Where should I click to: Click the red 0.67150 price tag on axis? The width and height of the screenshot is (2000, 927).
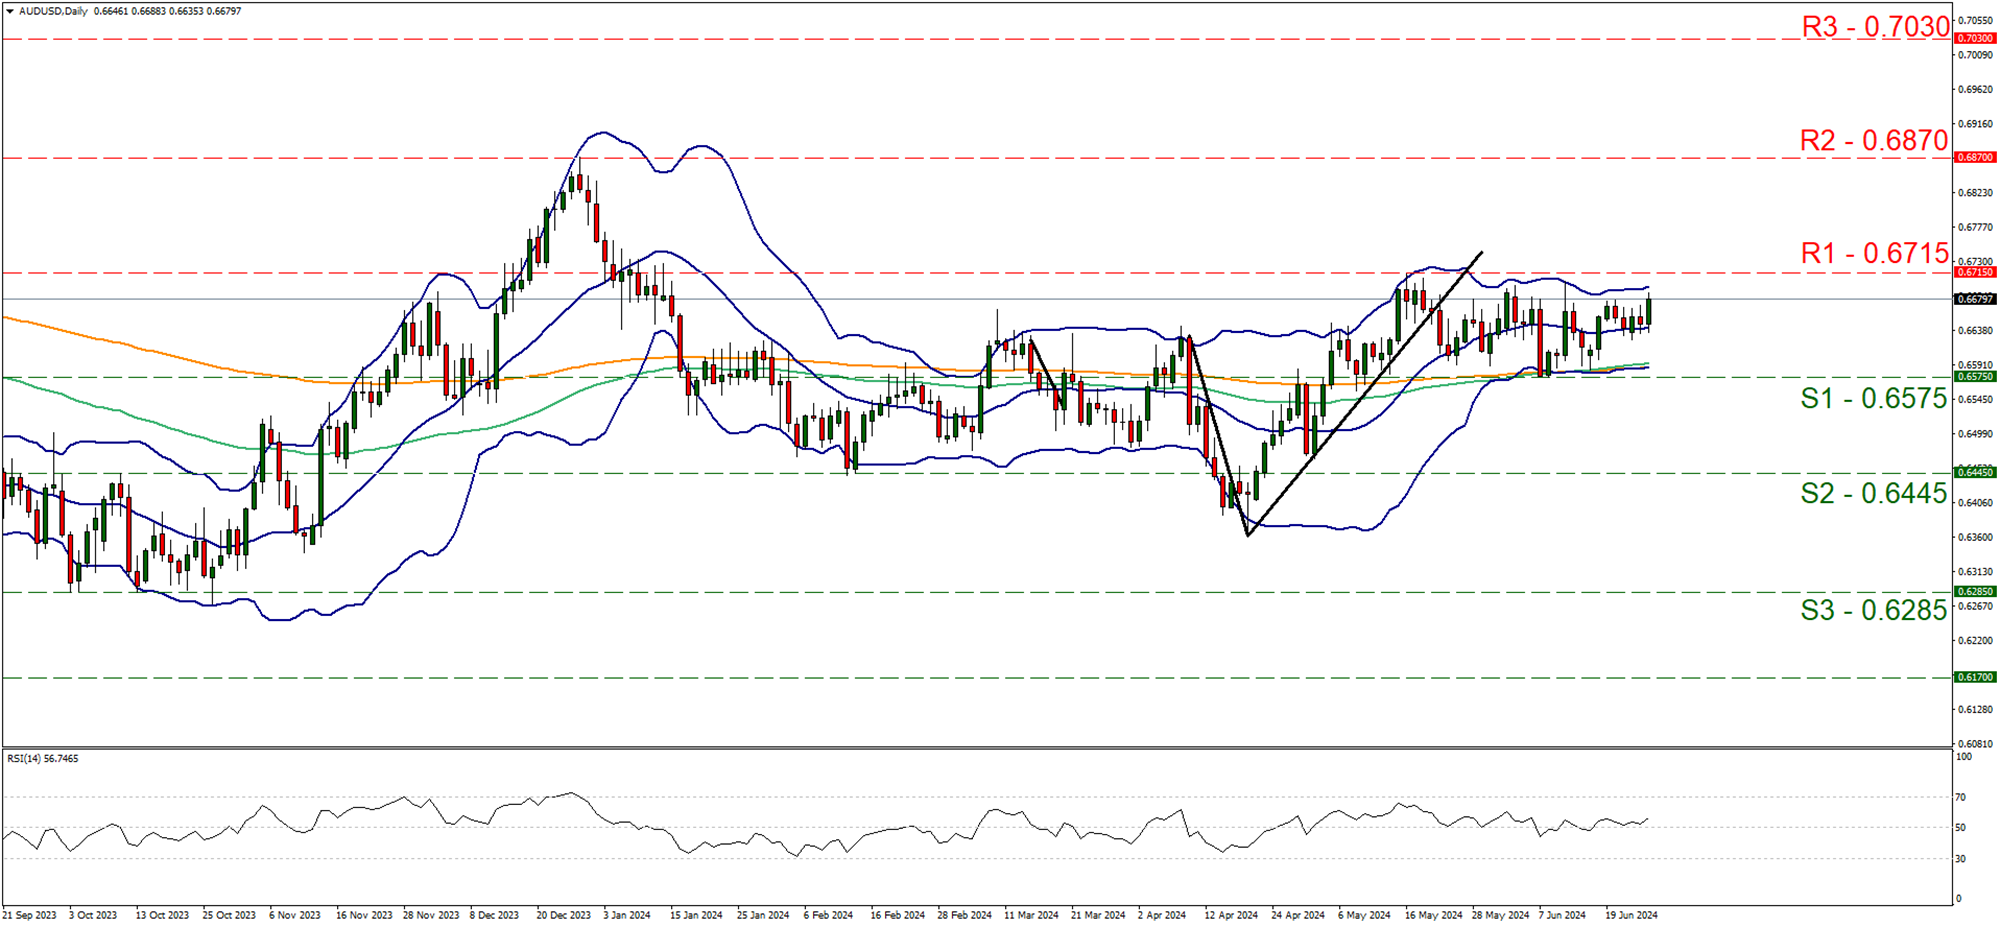1975,272
